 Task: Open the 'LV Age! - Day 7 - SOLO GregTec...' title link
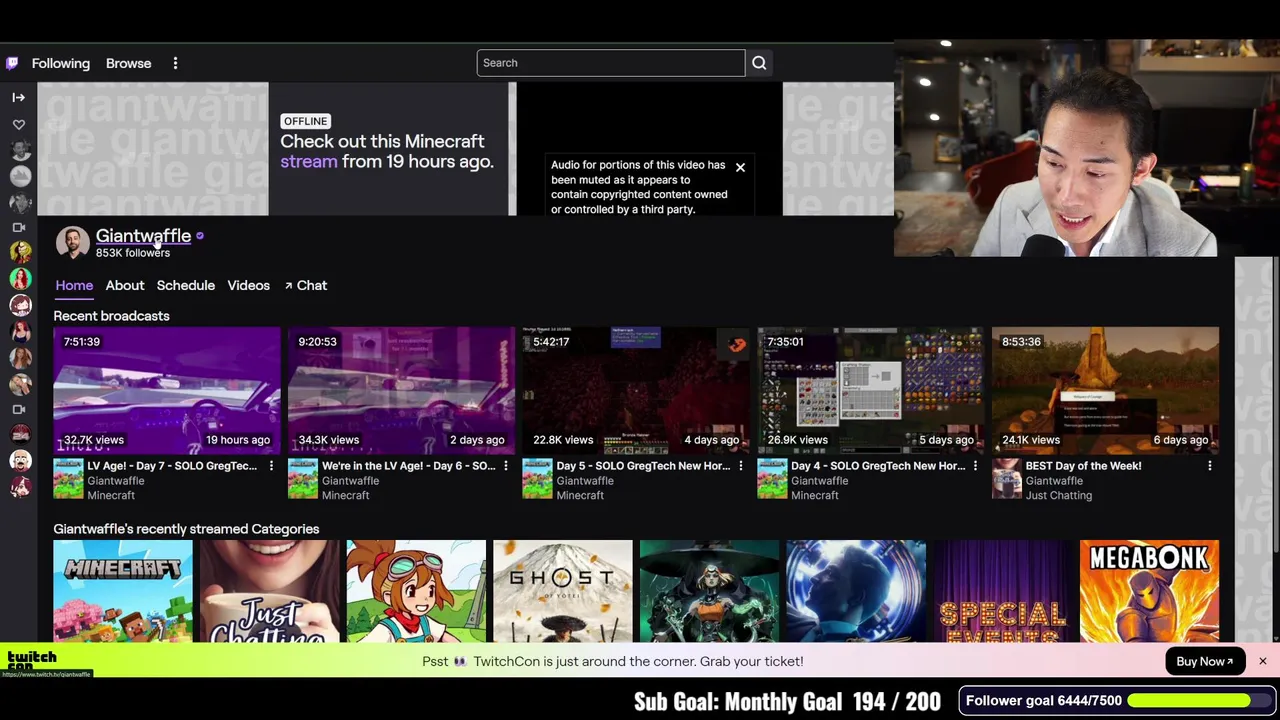point(172,466)
